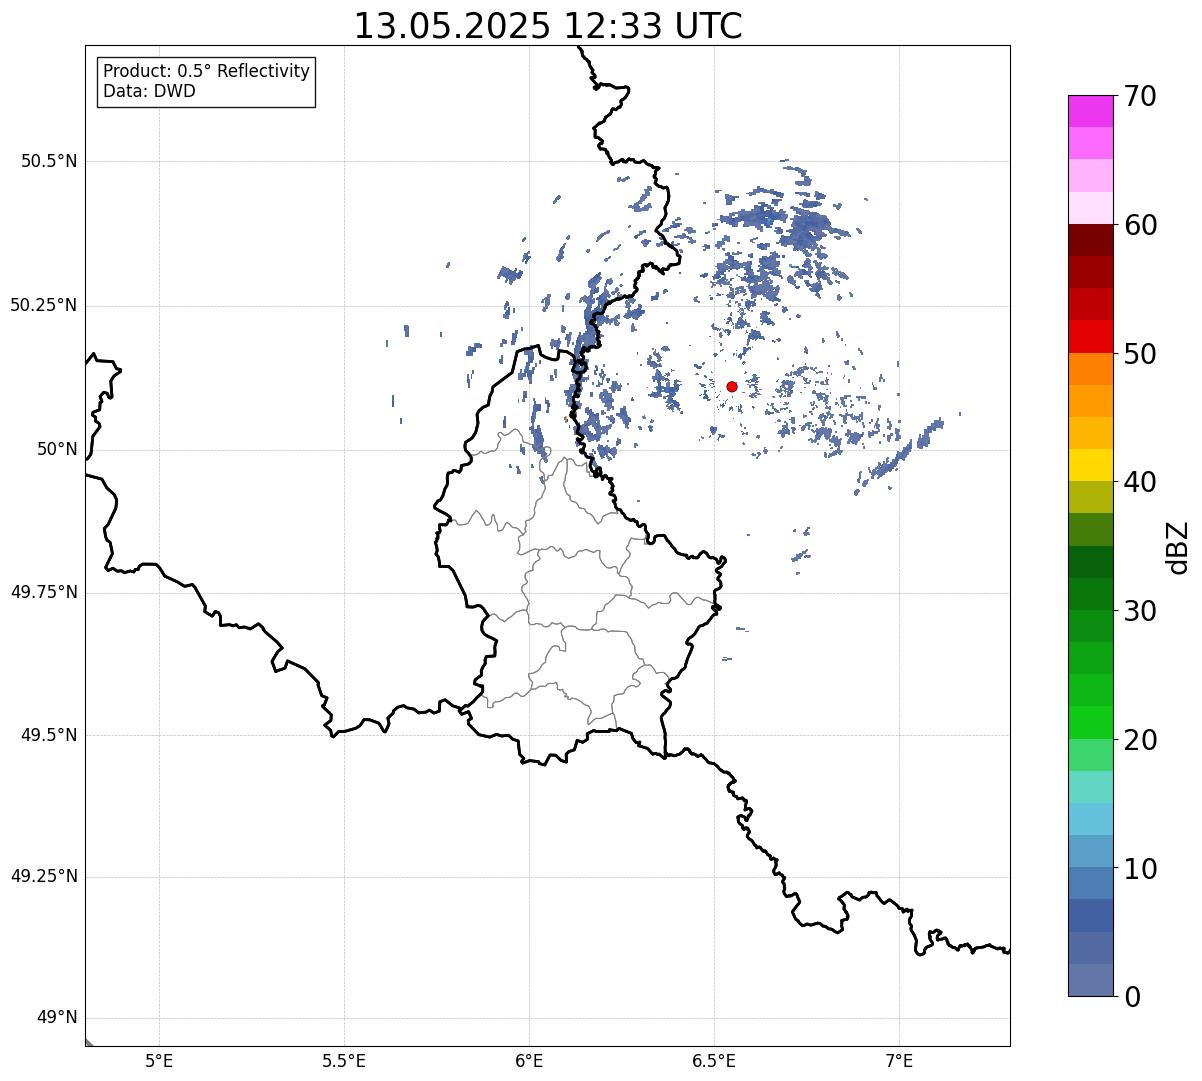Viewport: 1202px width, 1081px height.
Task: Click the 50°N latitude label
Action: pyautogui.click(x=57, y=449)
